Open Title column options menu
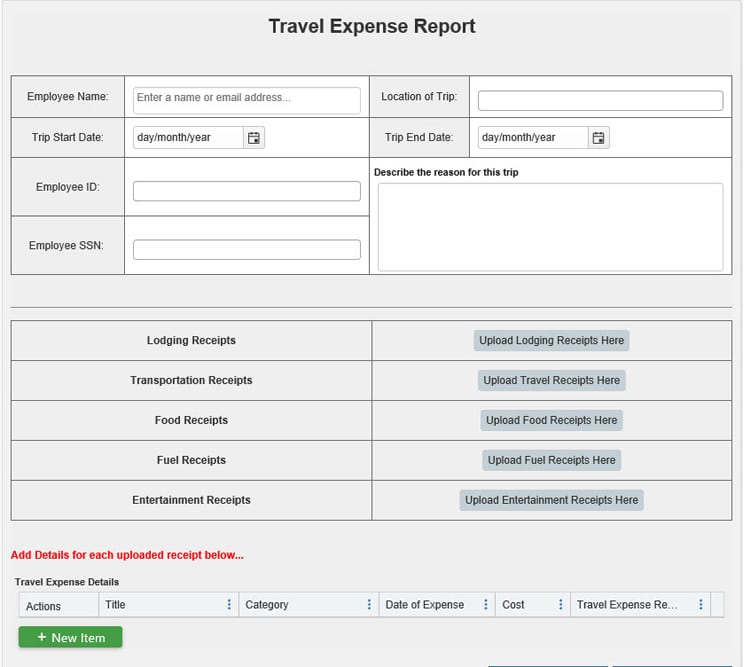 [229, 605]
